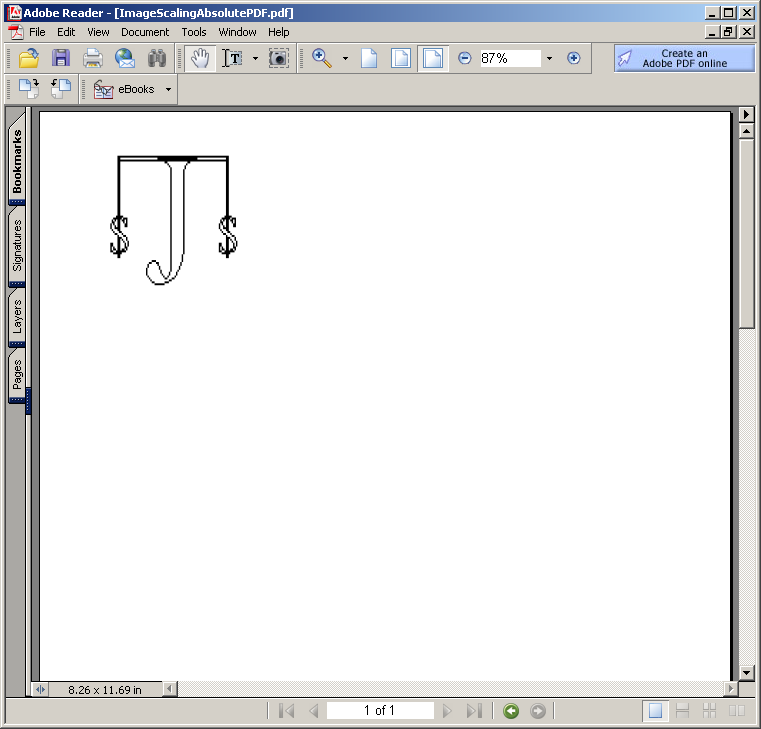Go forward to next view arrow

pyautogui.click(x=538, y=711)
